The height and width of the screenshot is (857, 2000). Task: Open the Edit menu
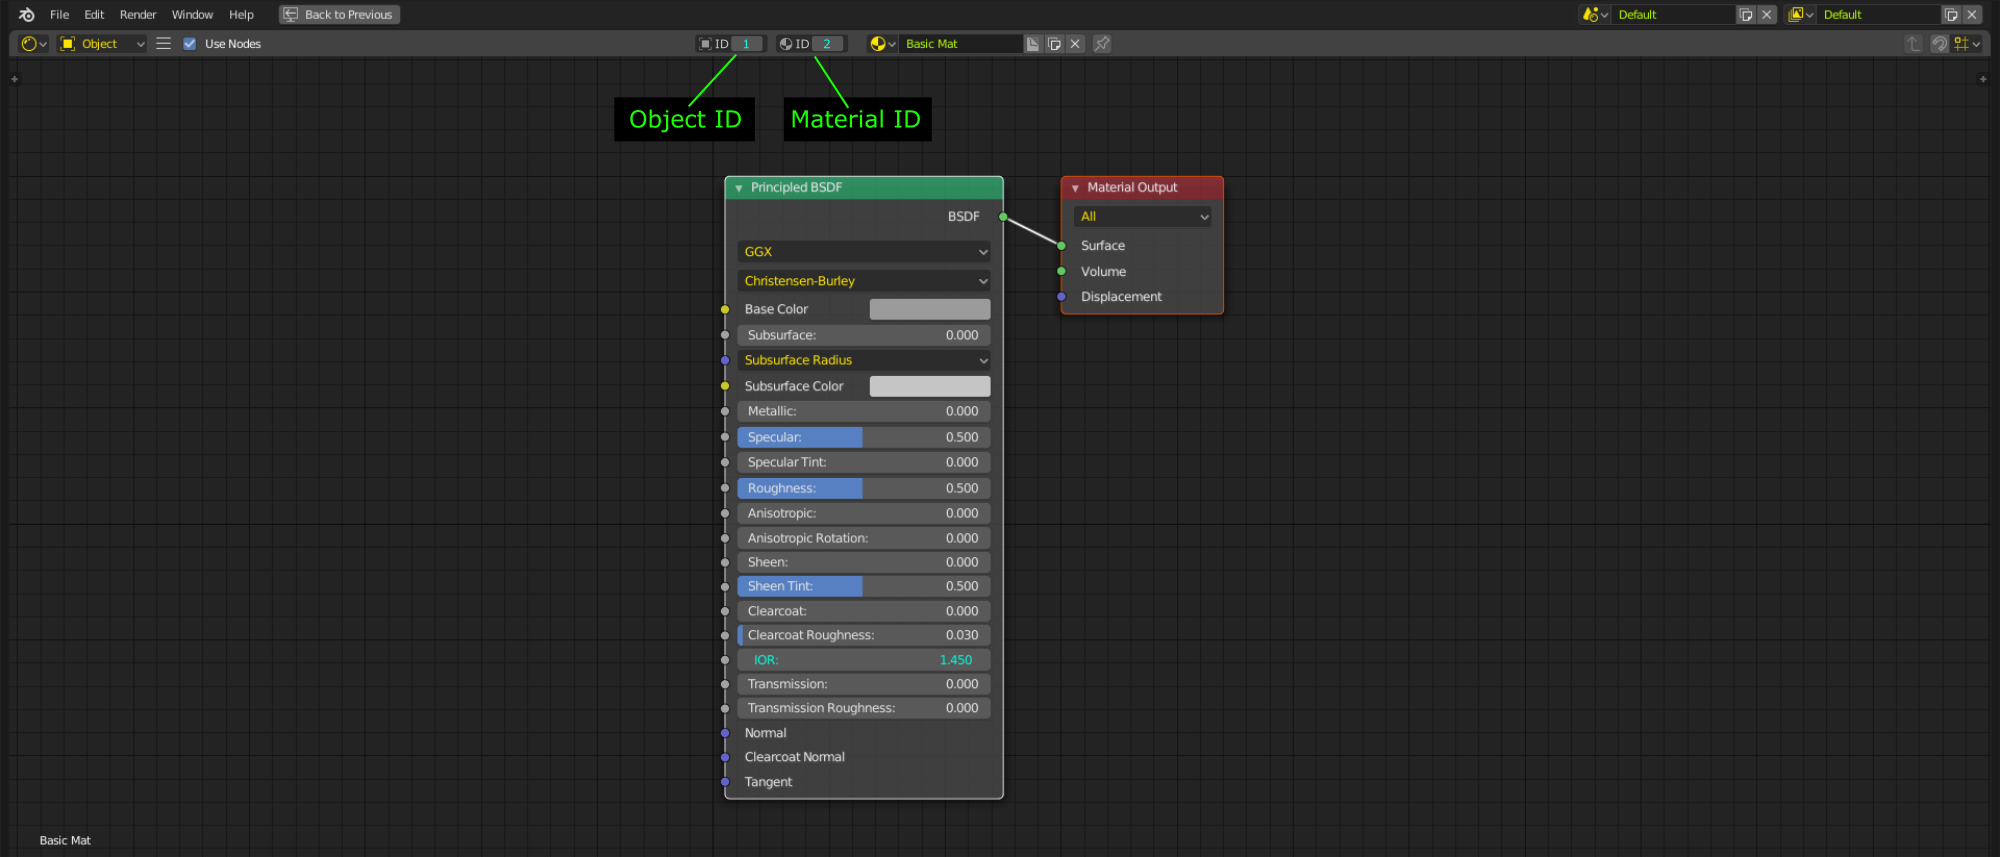94,15
